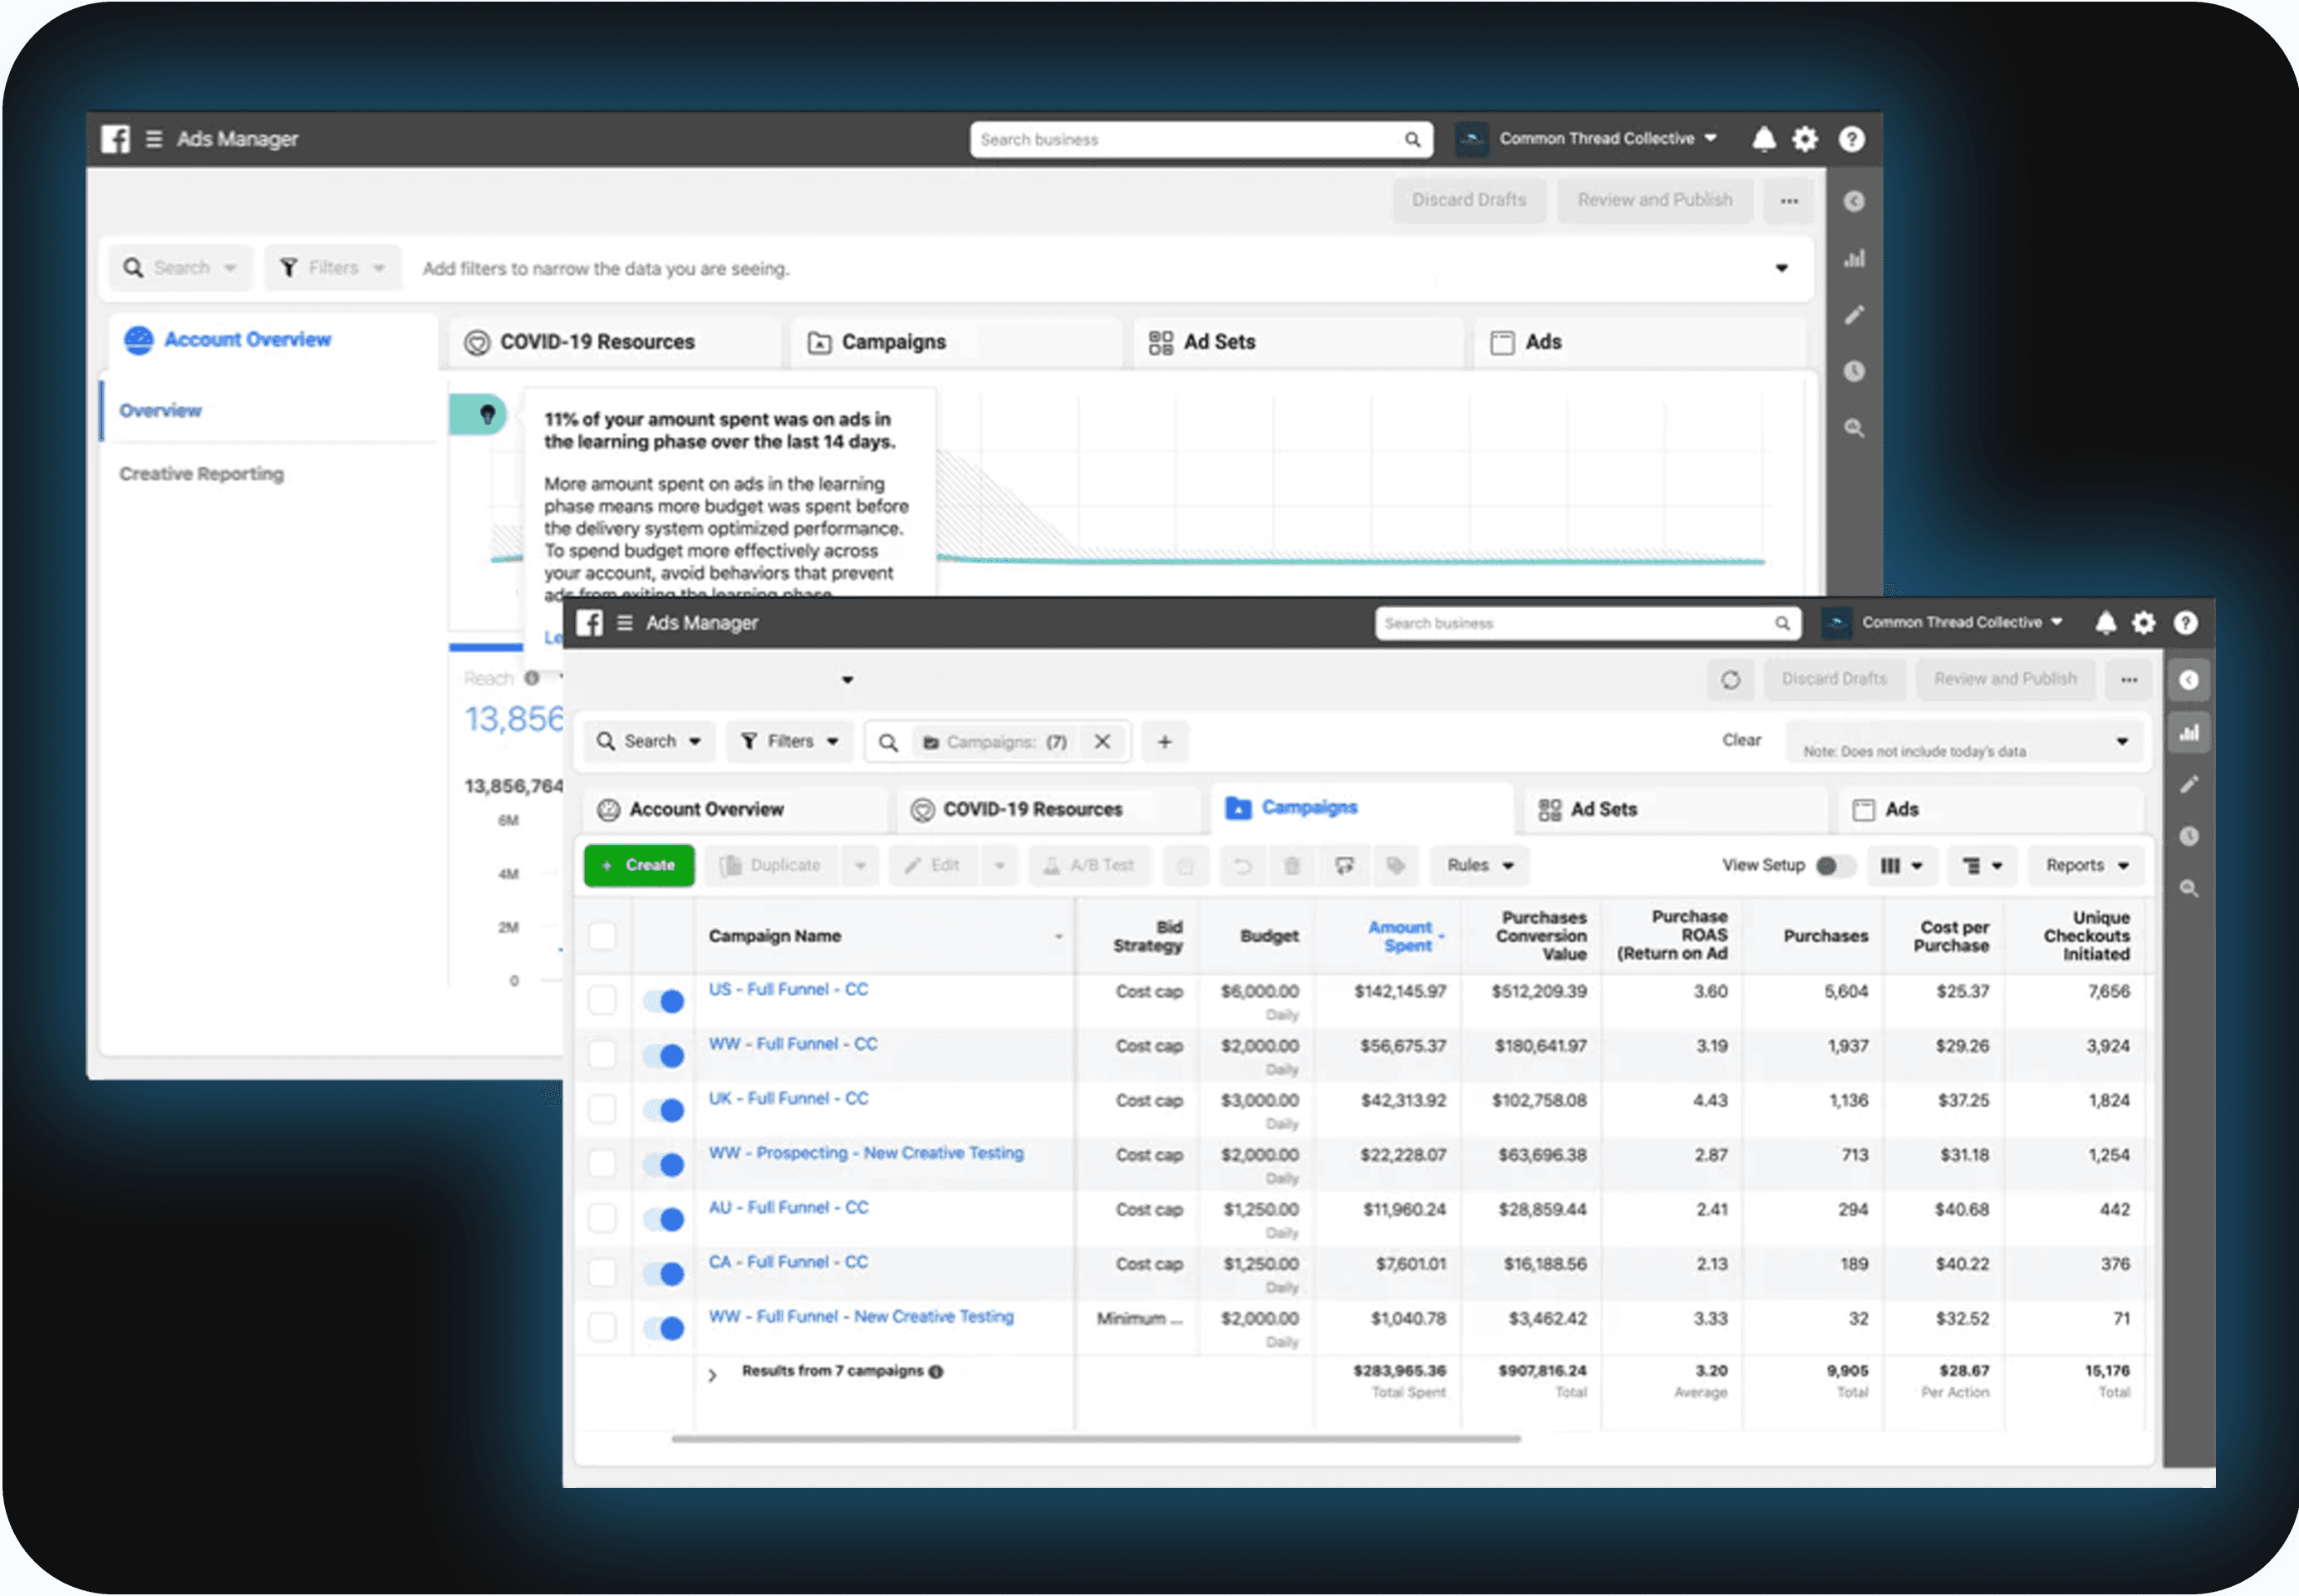
Task: Switch to the Campaigns tab in the front window
Action: coord(1362,809)
